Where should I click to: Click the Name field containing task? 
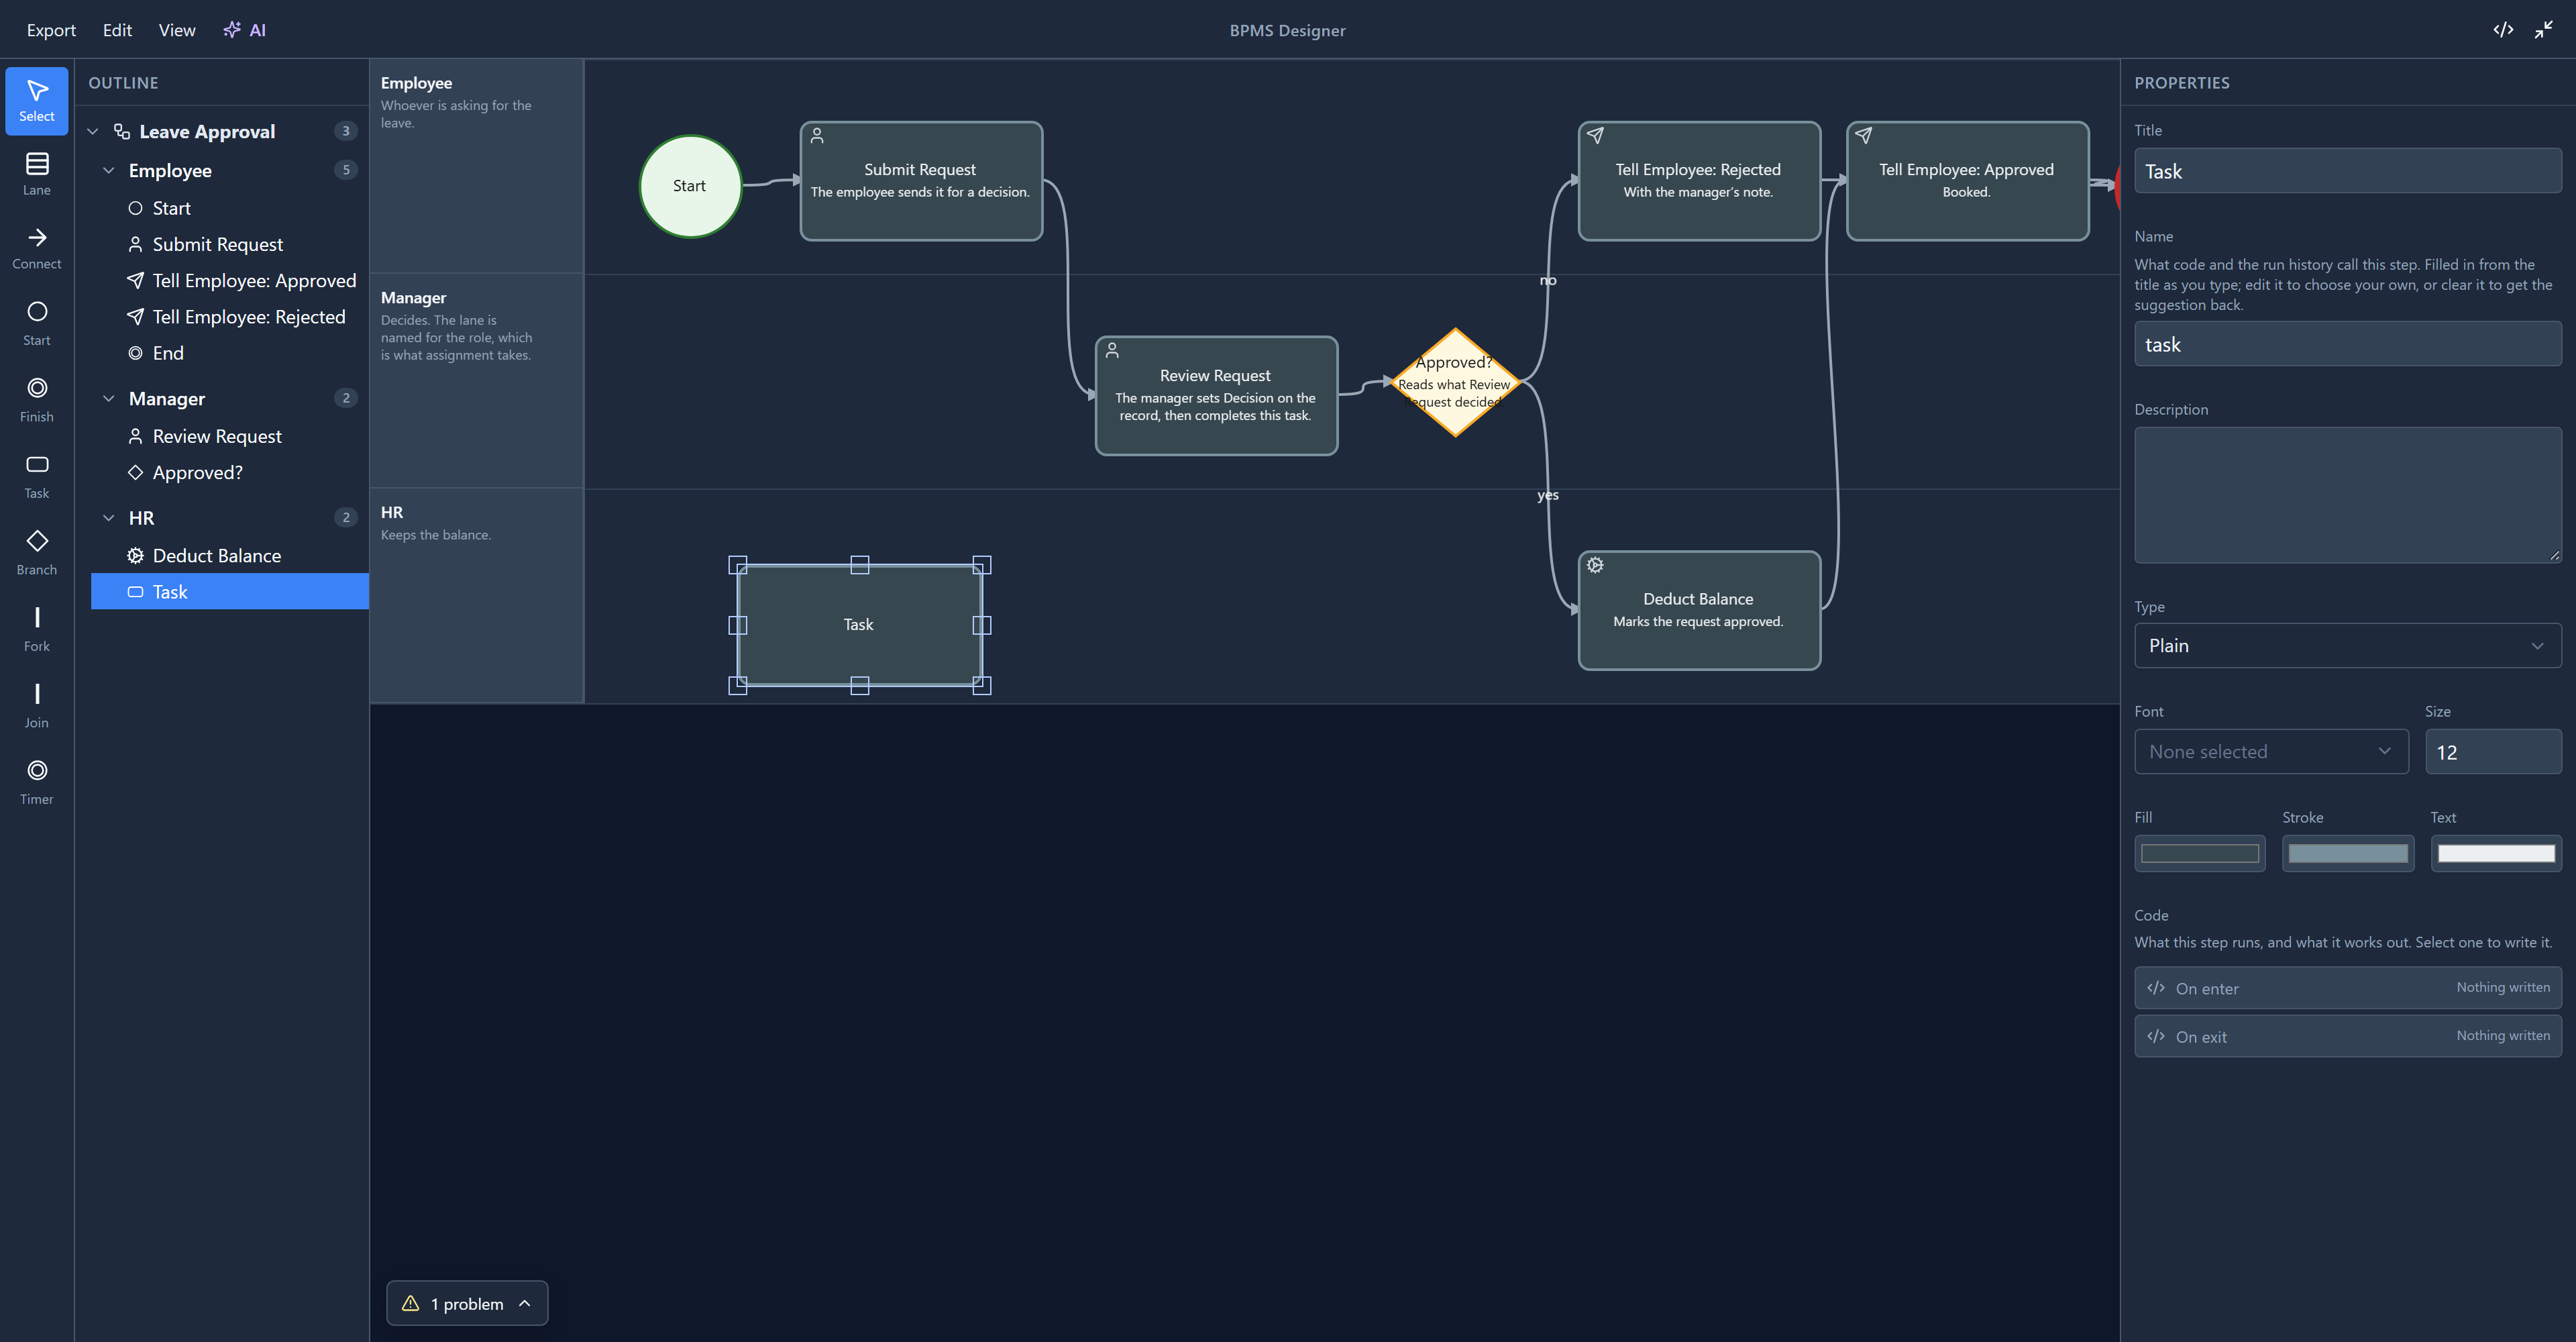tap(2347, 344)
